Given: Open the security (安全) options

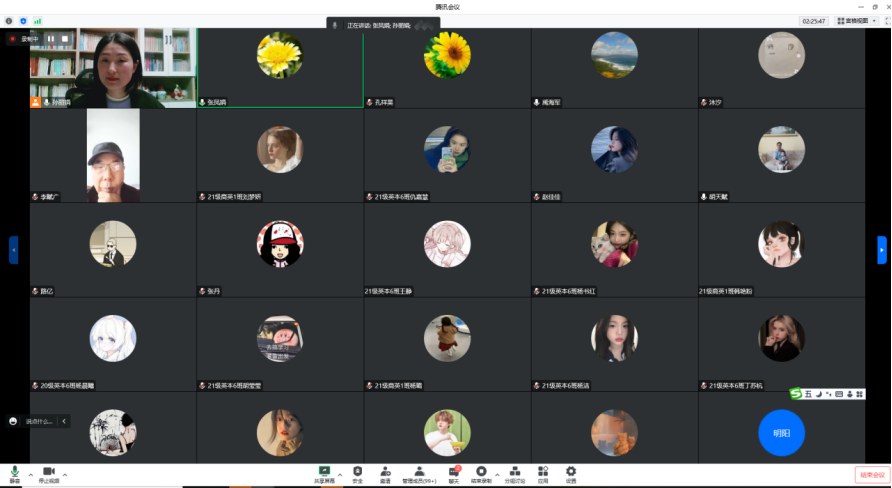Looking at the screenshot, I should [x=357, y=472].
